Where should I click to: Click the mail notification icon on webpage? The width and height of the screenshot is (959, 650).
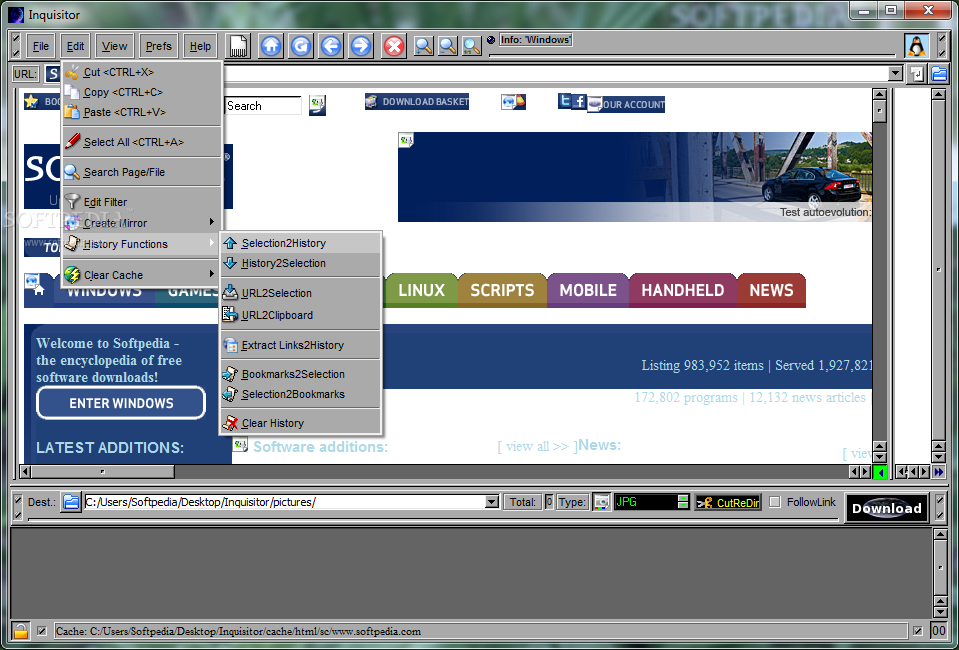tap(513, 102)
